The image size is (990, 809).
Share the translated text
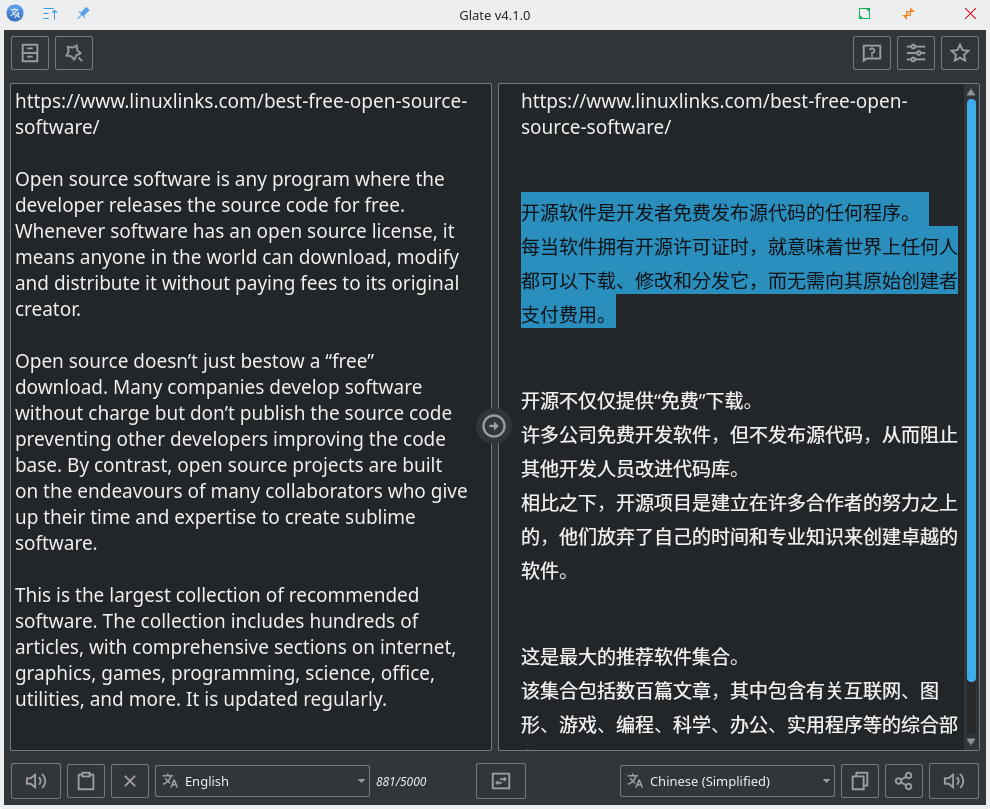(x=904, y=781)
